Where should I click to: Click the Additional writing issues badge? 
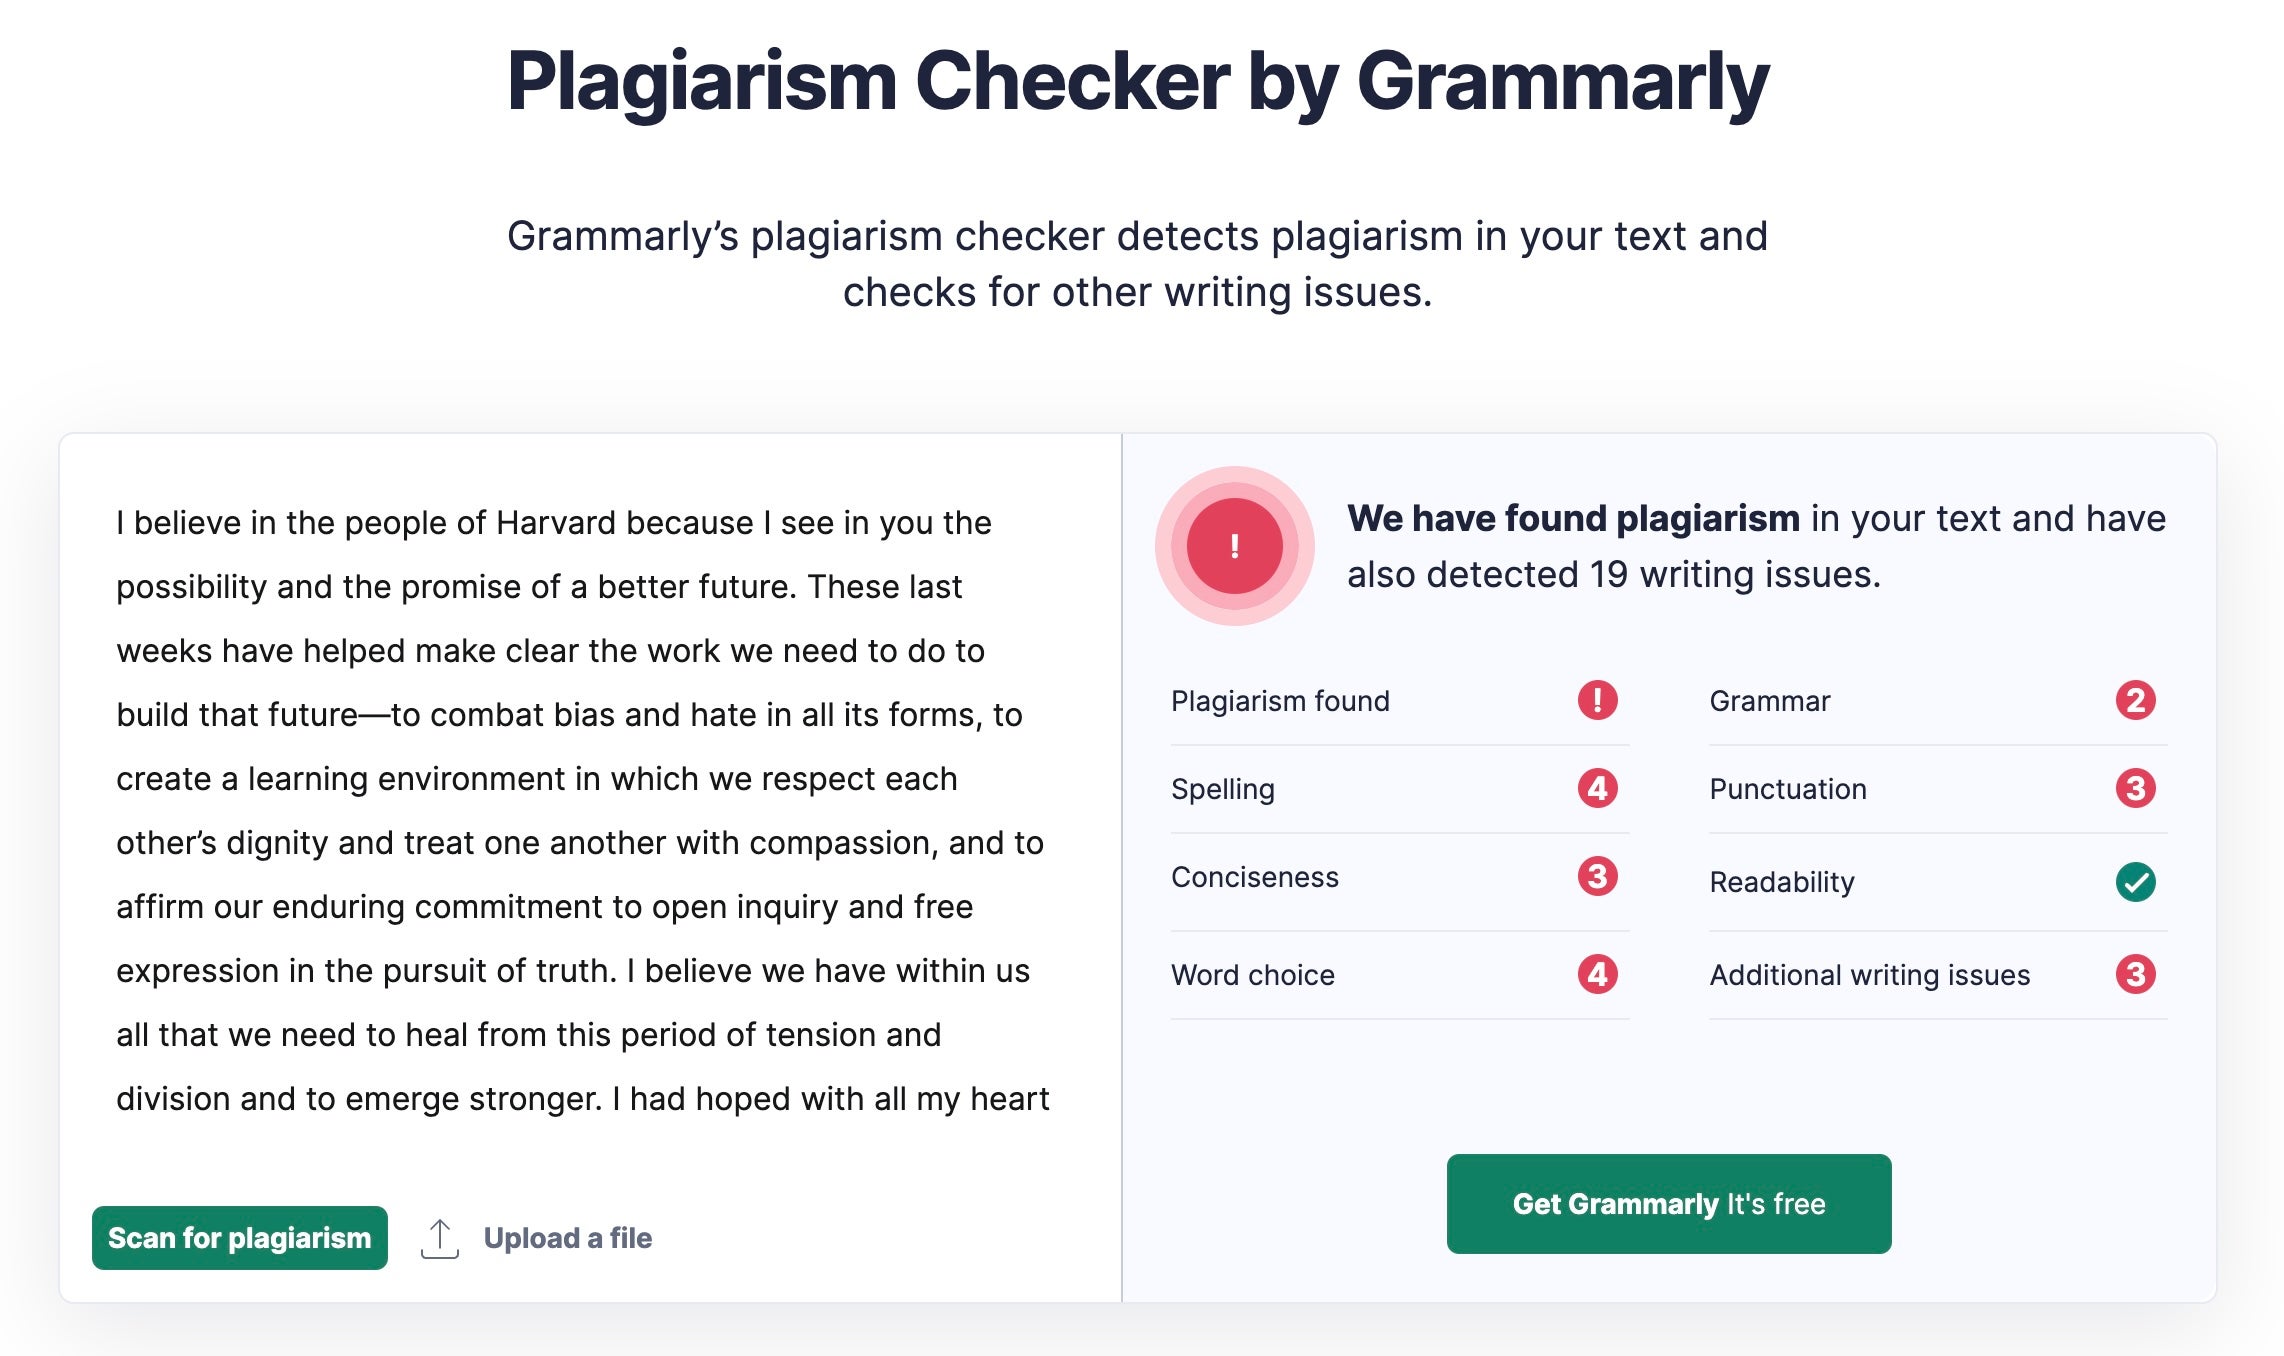[2135, 974]
